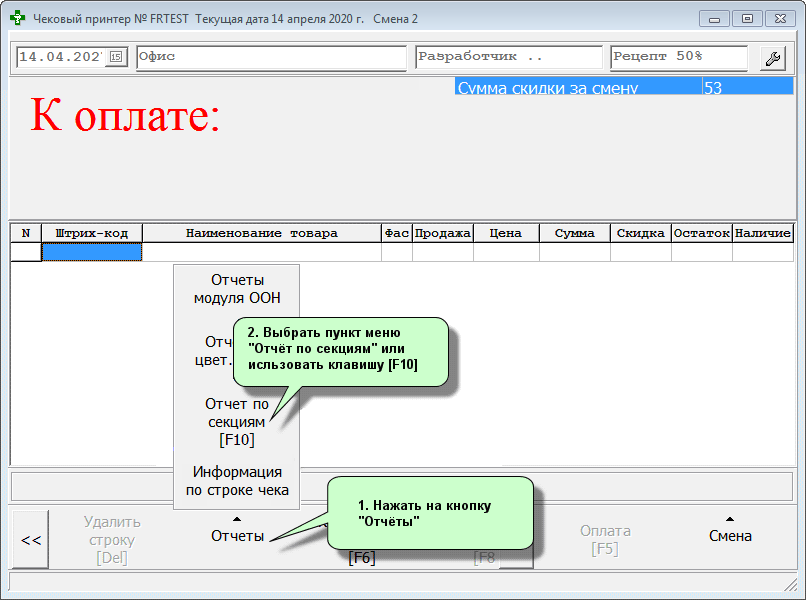Image resolution: width=806 pixels, height=600 pixels.
Task: Click the highlighted 'Штрих-код' input cell
Action: coord(92,252)
